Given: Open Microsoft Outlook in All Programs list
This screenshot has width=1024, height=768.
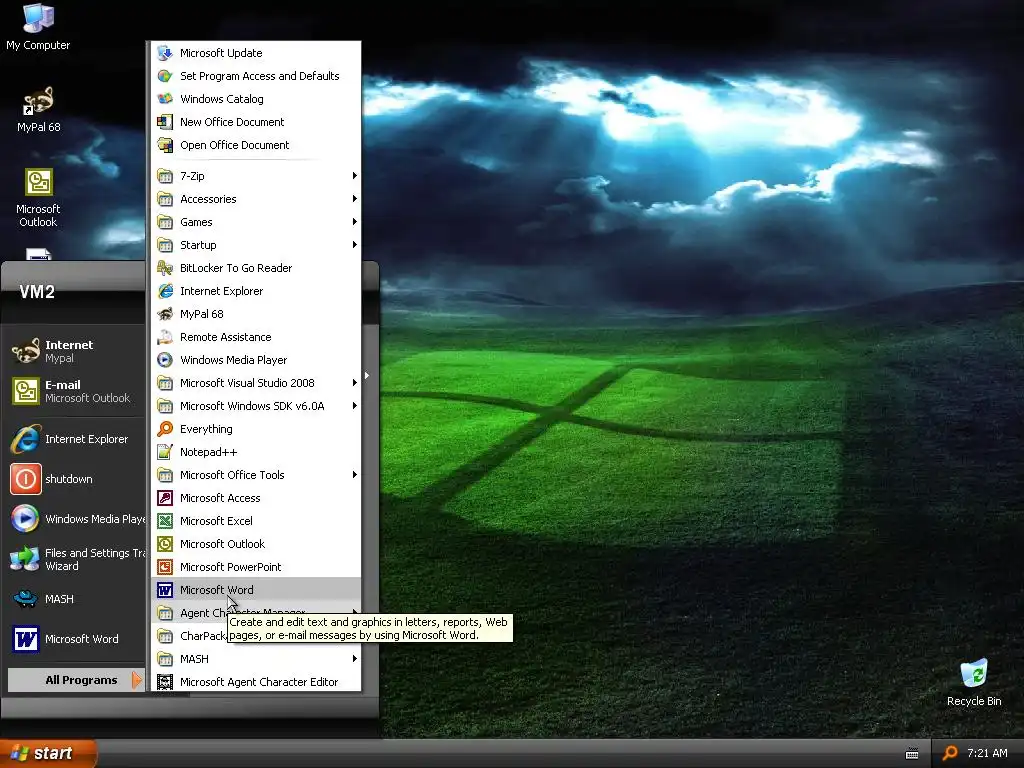Looking at the screenshot, I should point(256,544).
